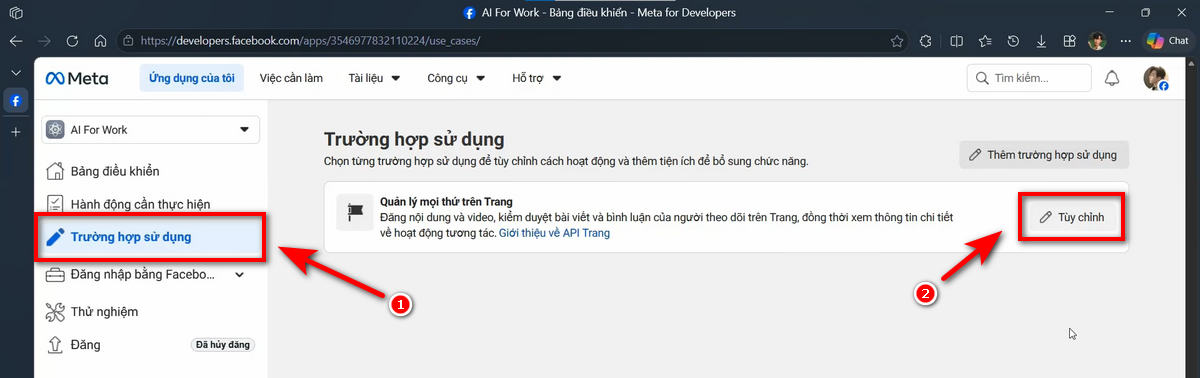
Task: Click the Đã hủy đăng badge
Action: pos(223,345)
